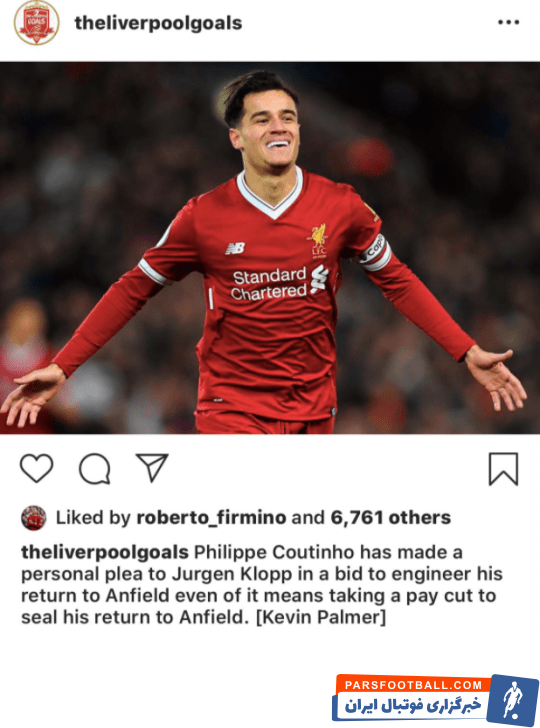Viewport: 540px width, 728px height.
Task: View the list of 6,761 others who liked
Action: coord(390,518)
